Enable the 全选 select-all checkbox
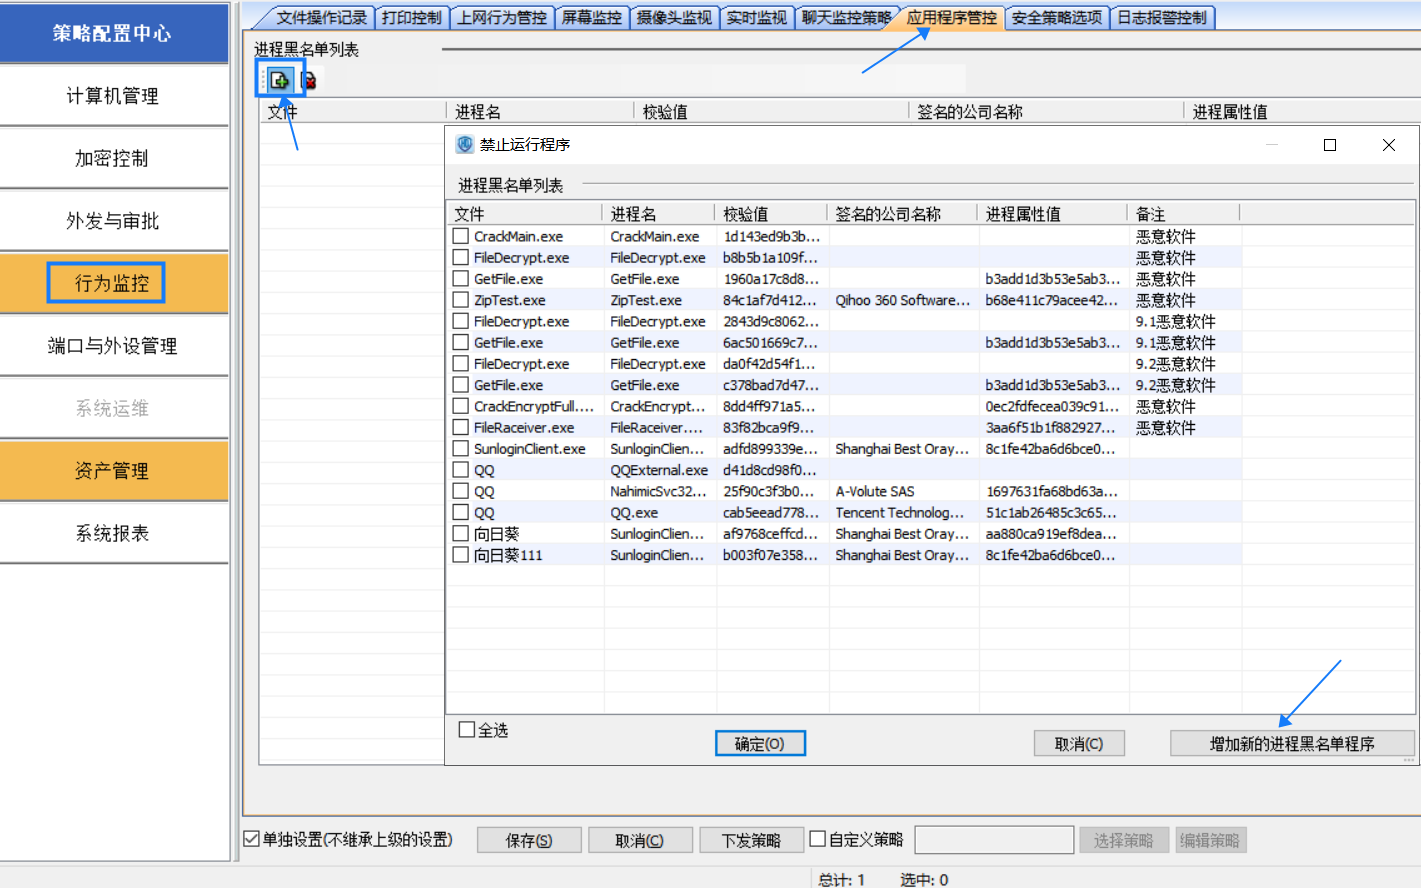Viewport: 1421px width, 888px height. click(467, 730)
